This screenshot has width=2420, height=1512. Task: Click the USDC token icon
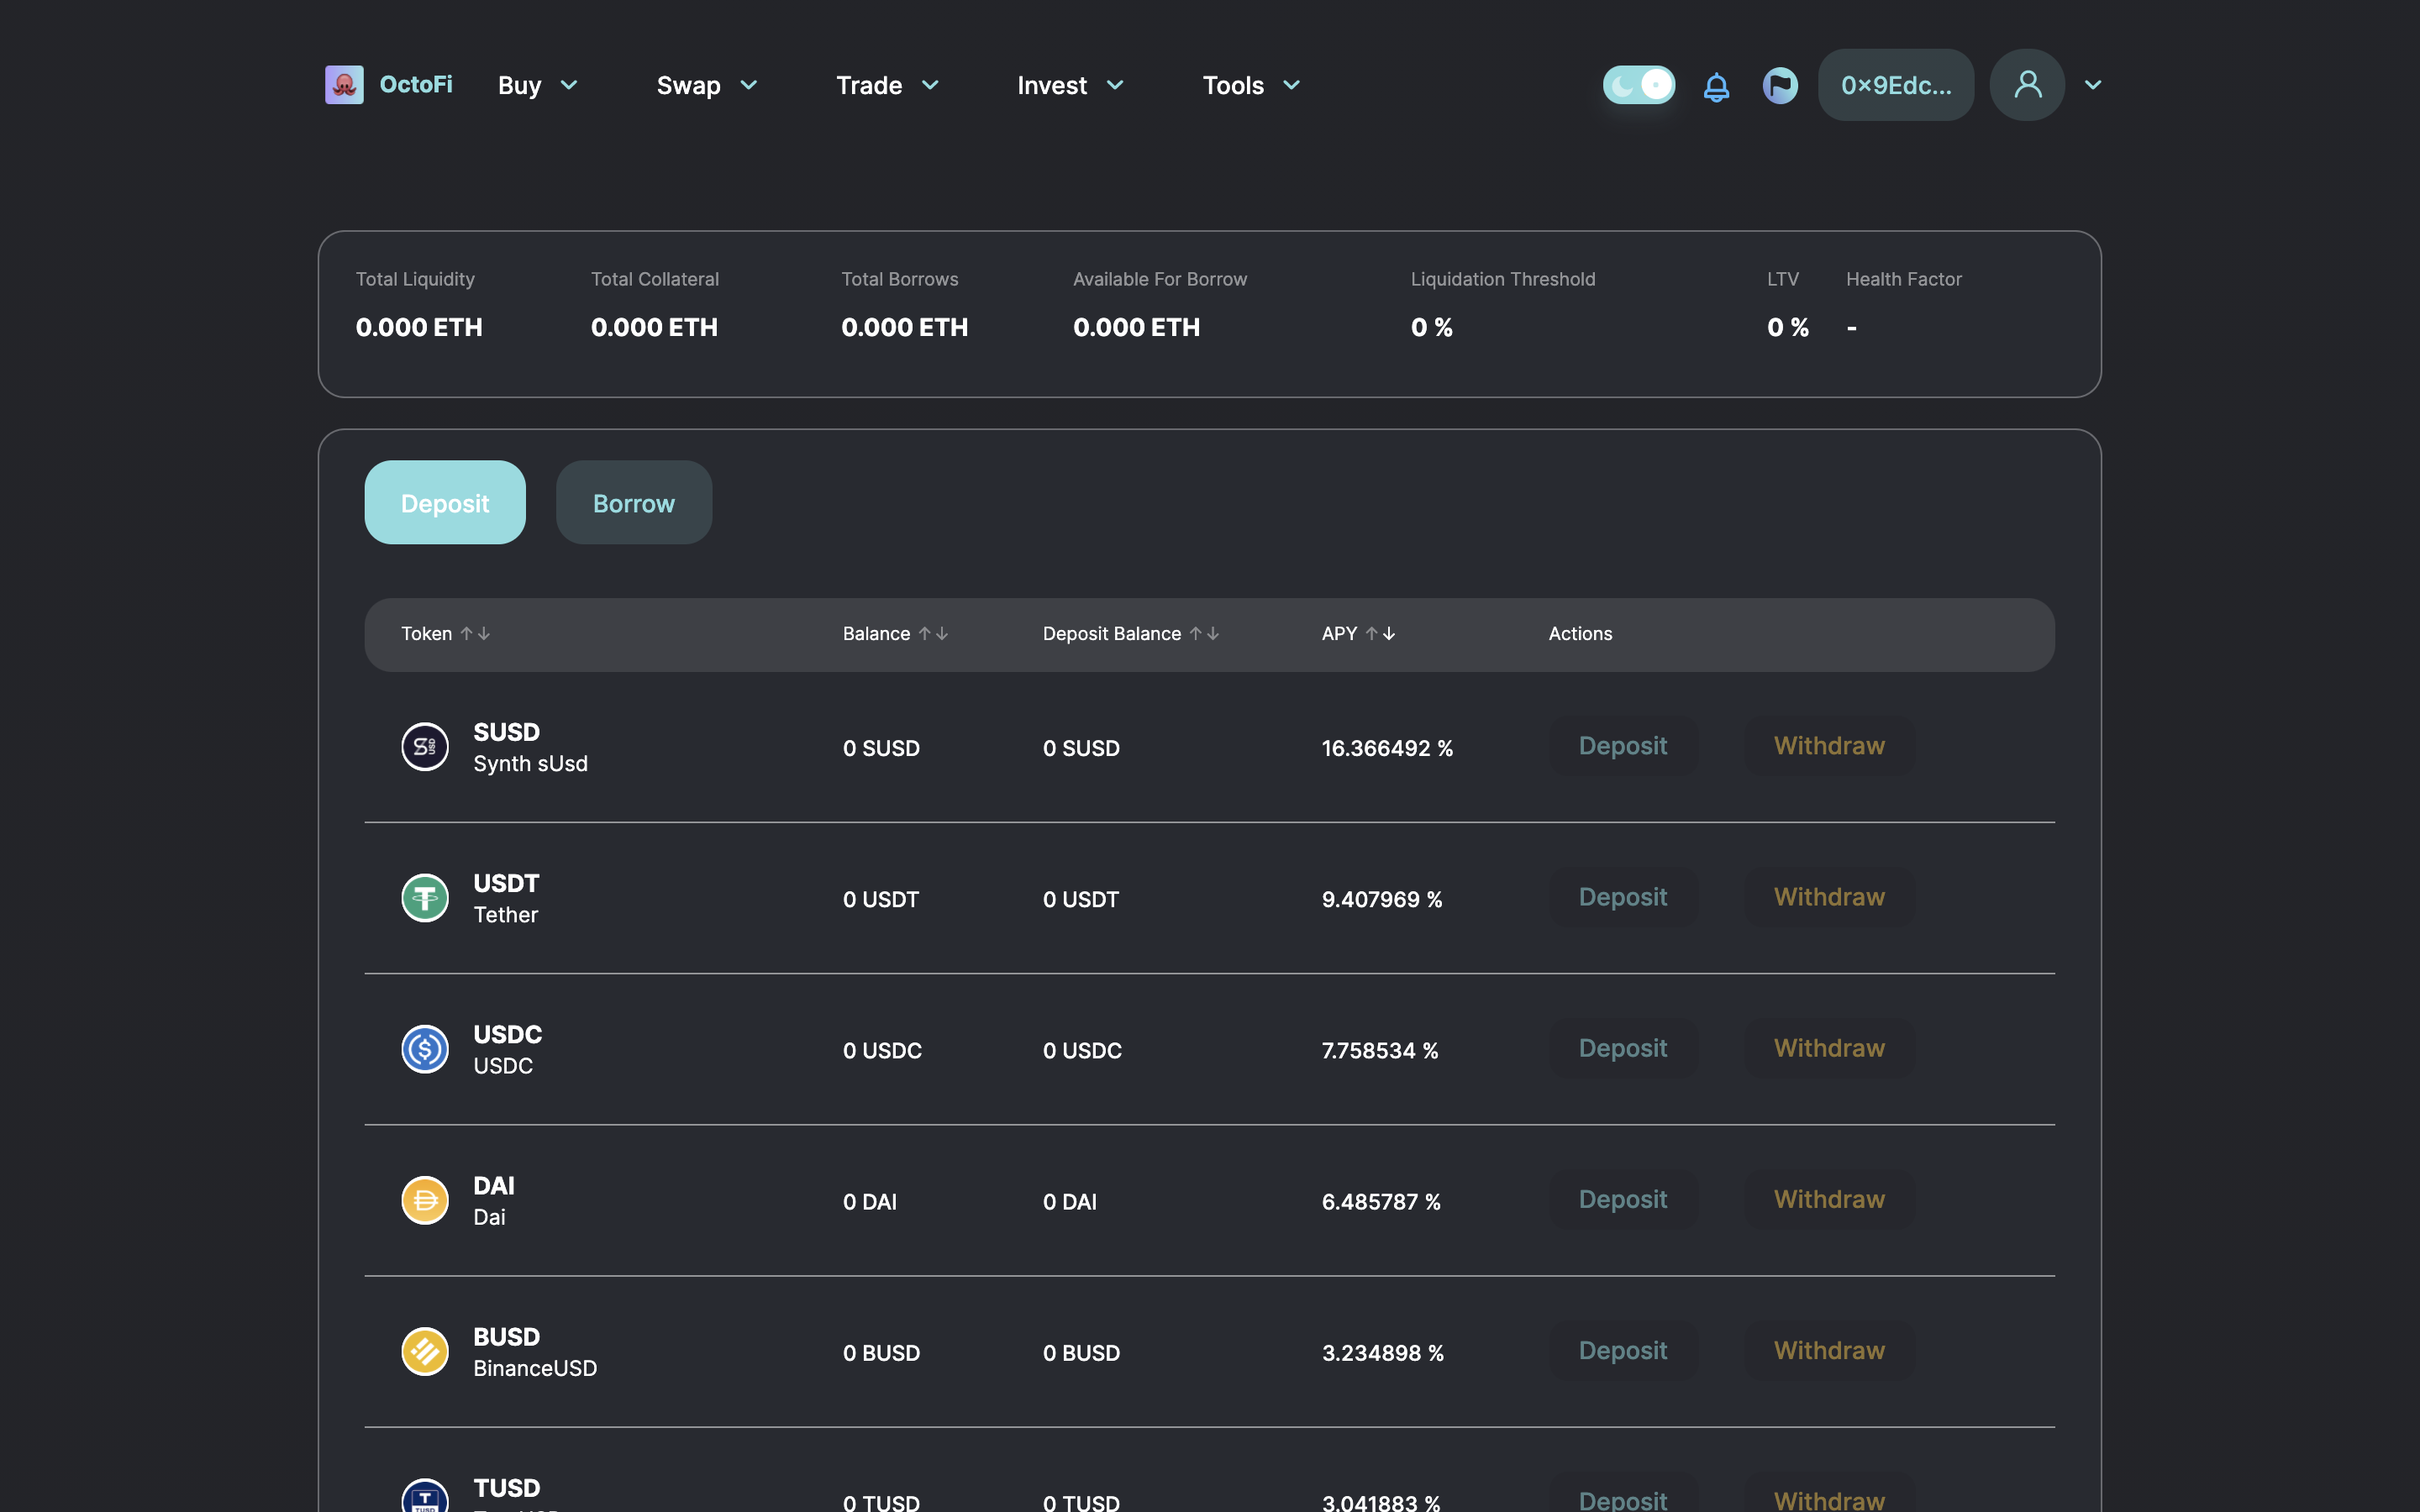click(425, 1049)
